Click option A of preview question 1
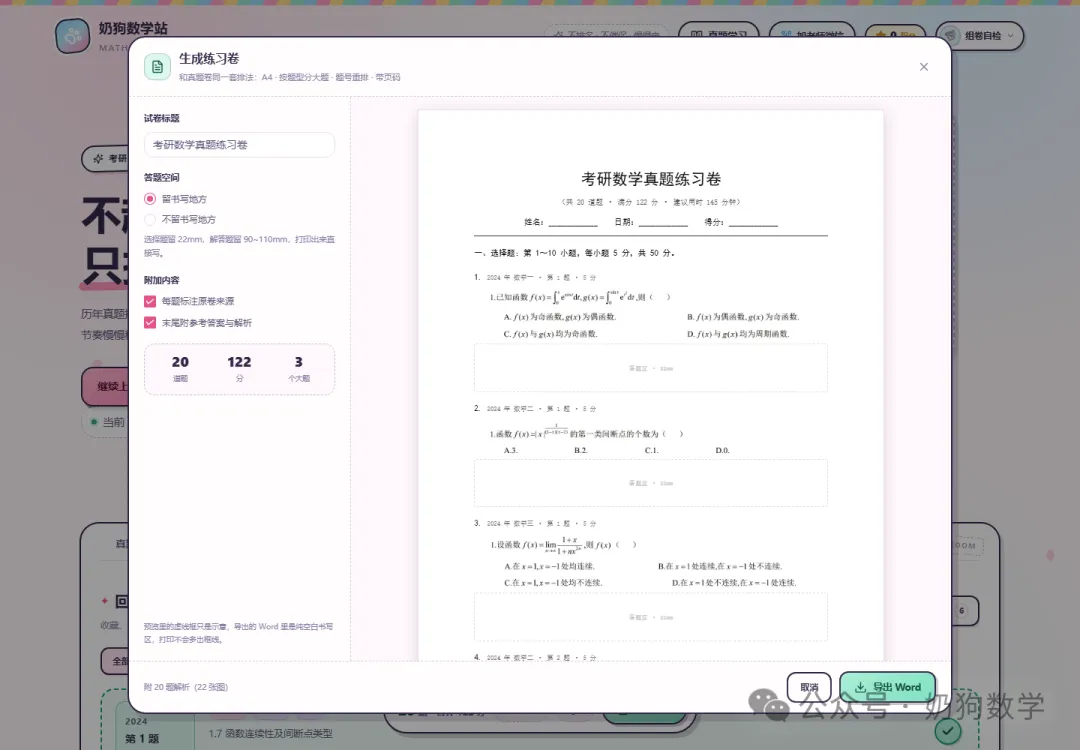1080x750 pixels. (x=560, y=317)
